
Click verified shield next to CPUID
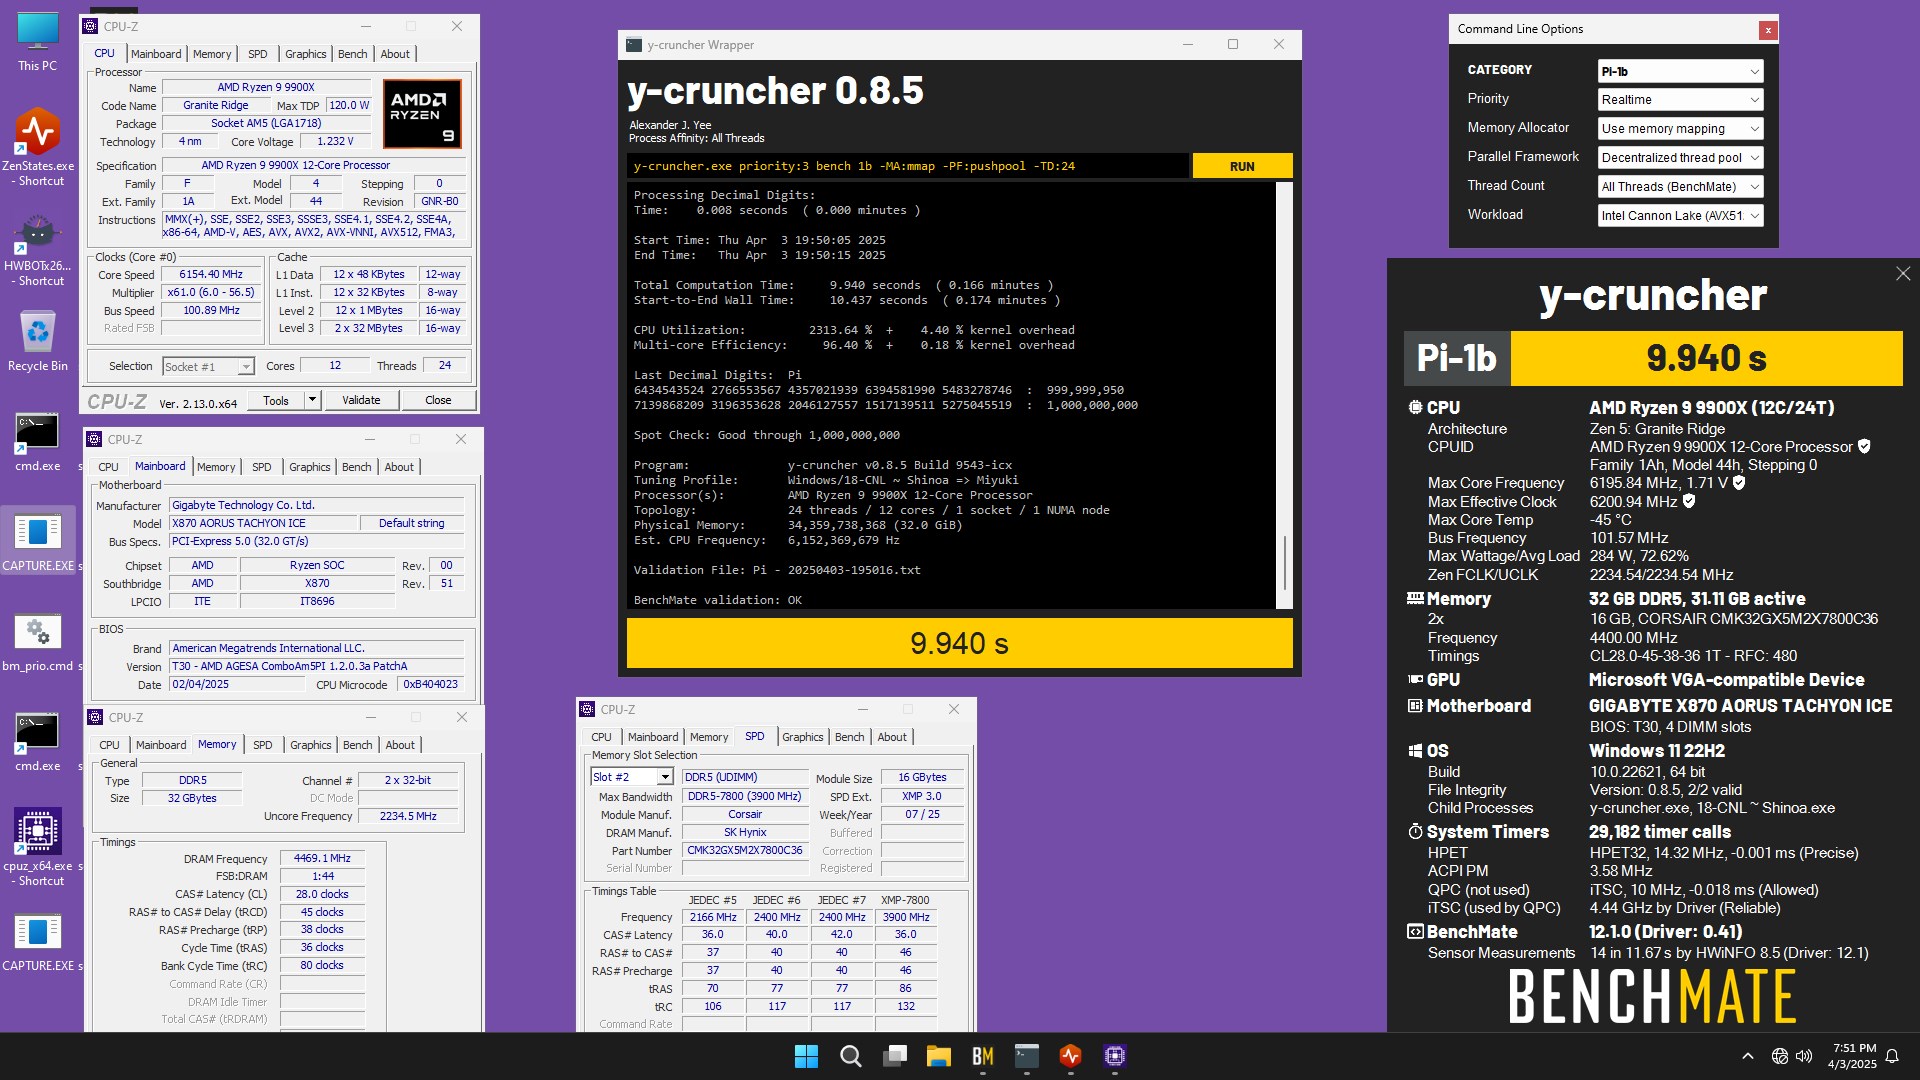(1864, 447)
